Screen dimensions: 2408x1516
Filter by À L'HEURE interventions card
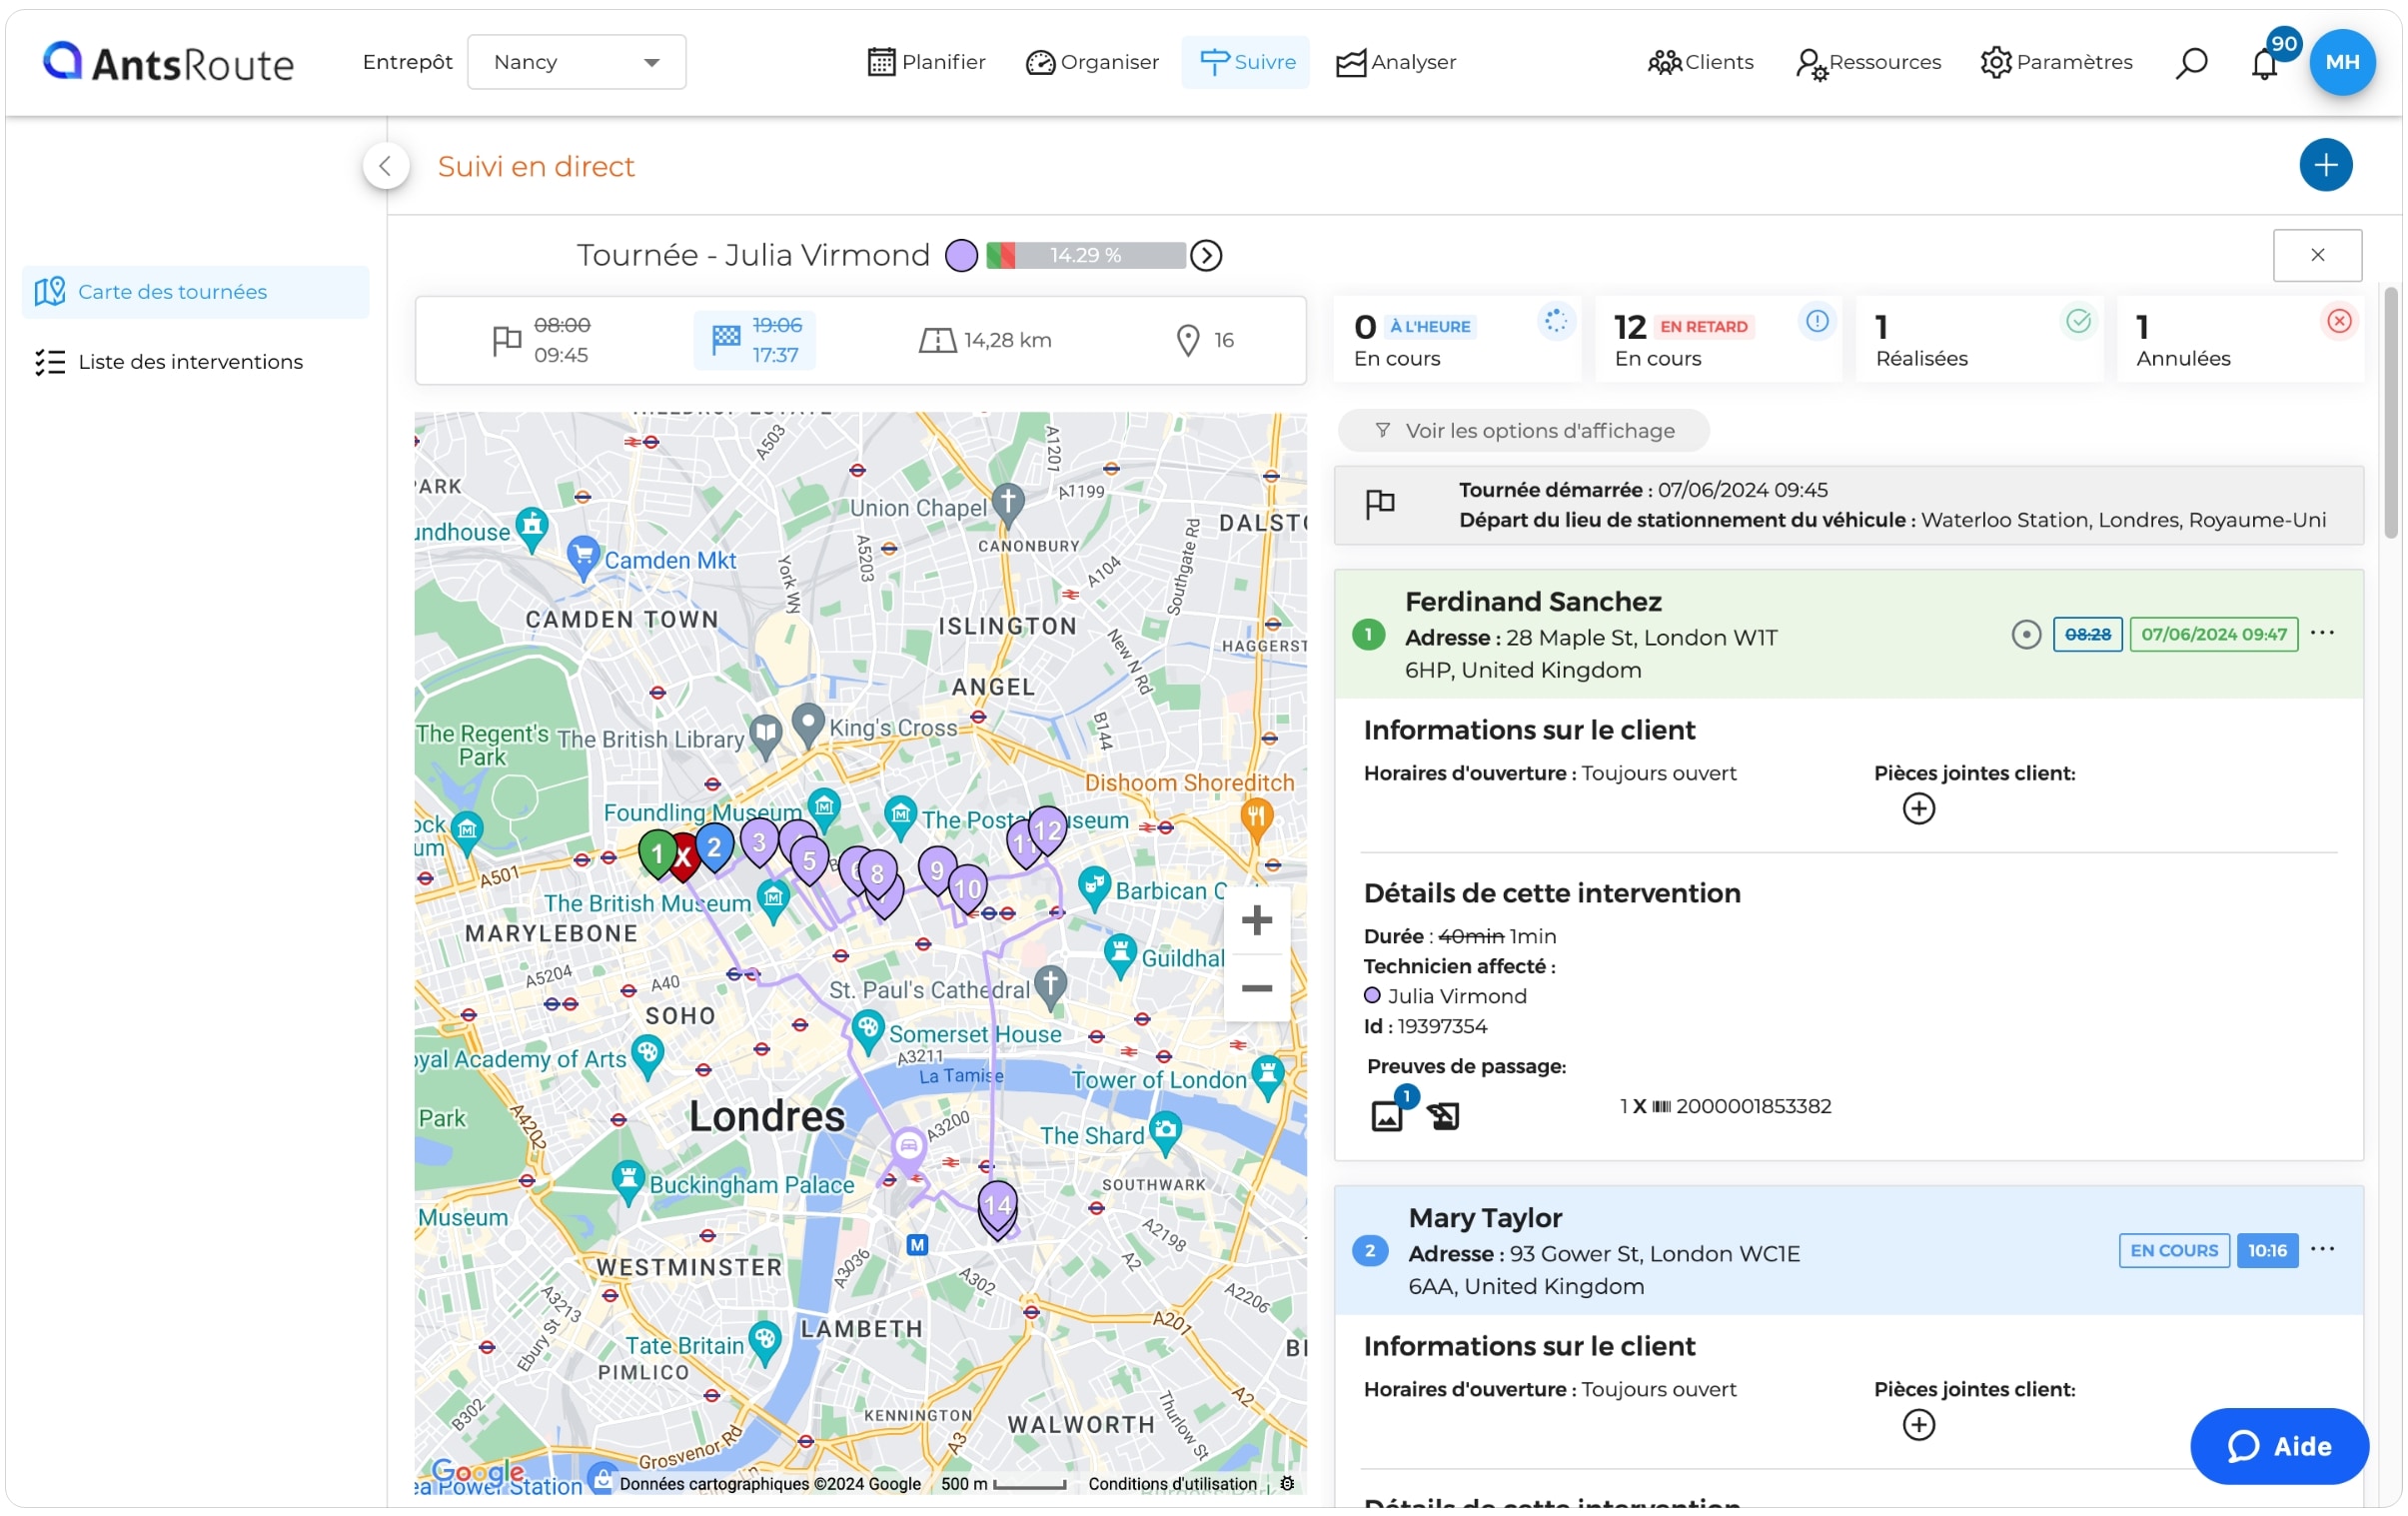(1456, 340)
